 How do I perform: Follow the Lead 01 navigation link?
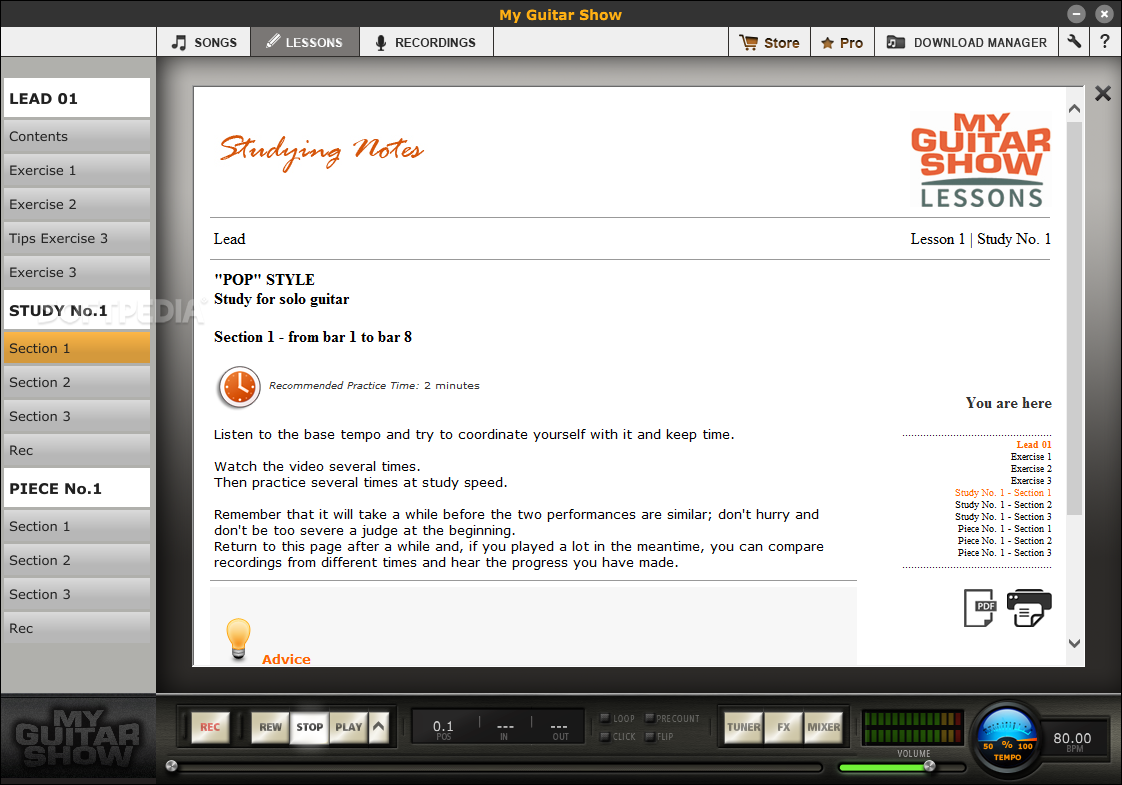click(x=1033, y=444)
